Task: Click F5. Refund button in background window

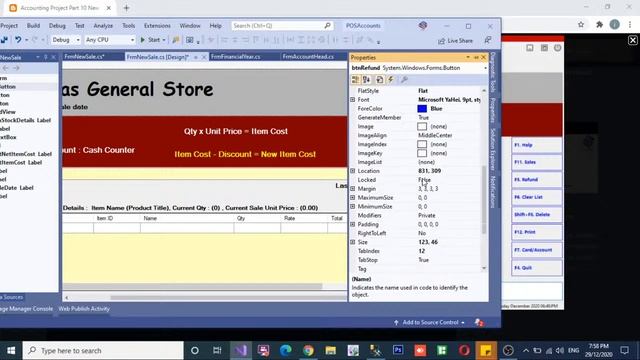Action: (x=536, y=180)
